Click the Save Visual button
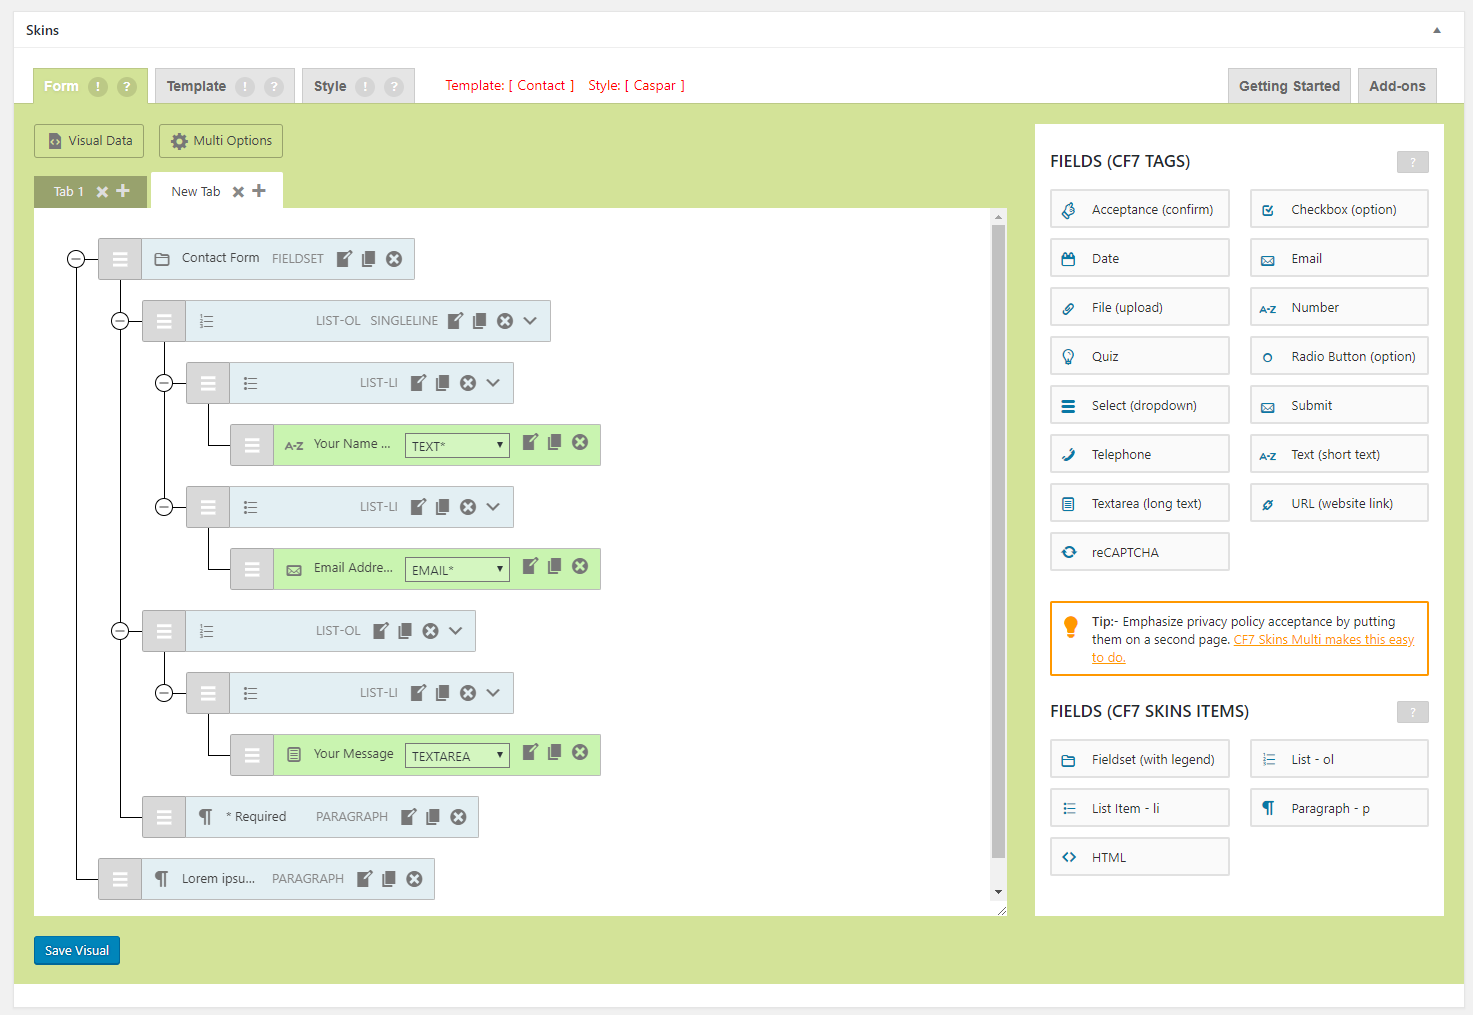This screenshot has width=1473, height=1015. 77,950
